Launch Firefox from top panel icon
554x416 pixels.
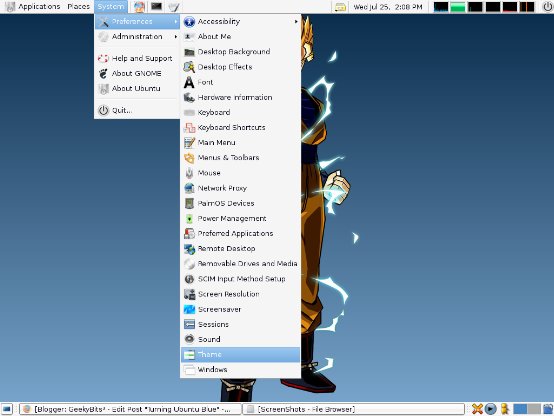[x=139, y=6]
